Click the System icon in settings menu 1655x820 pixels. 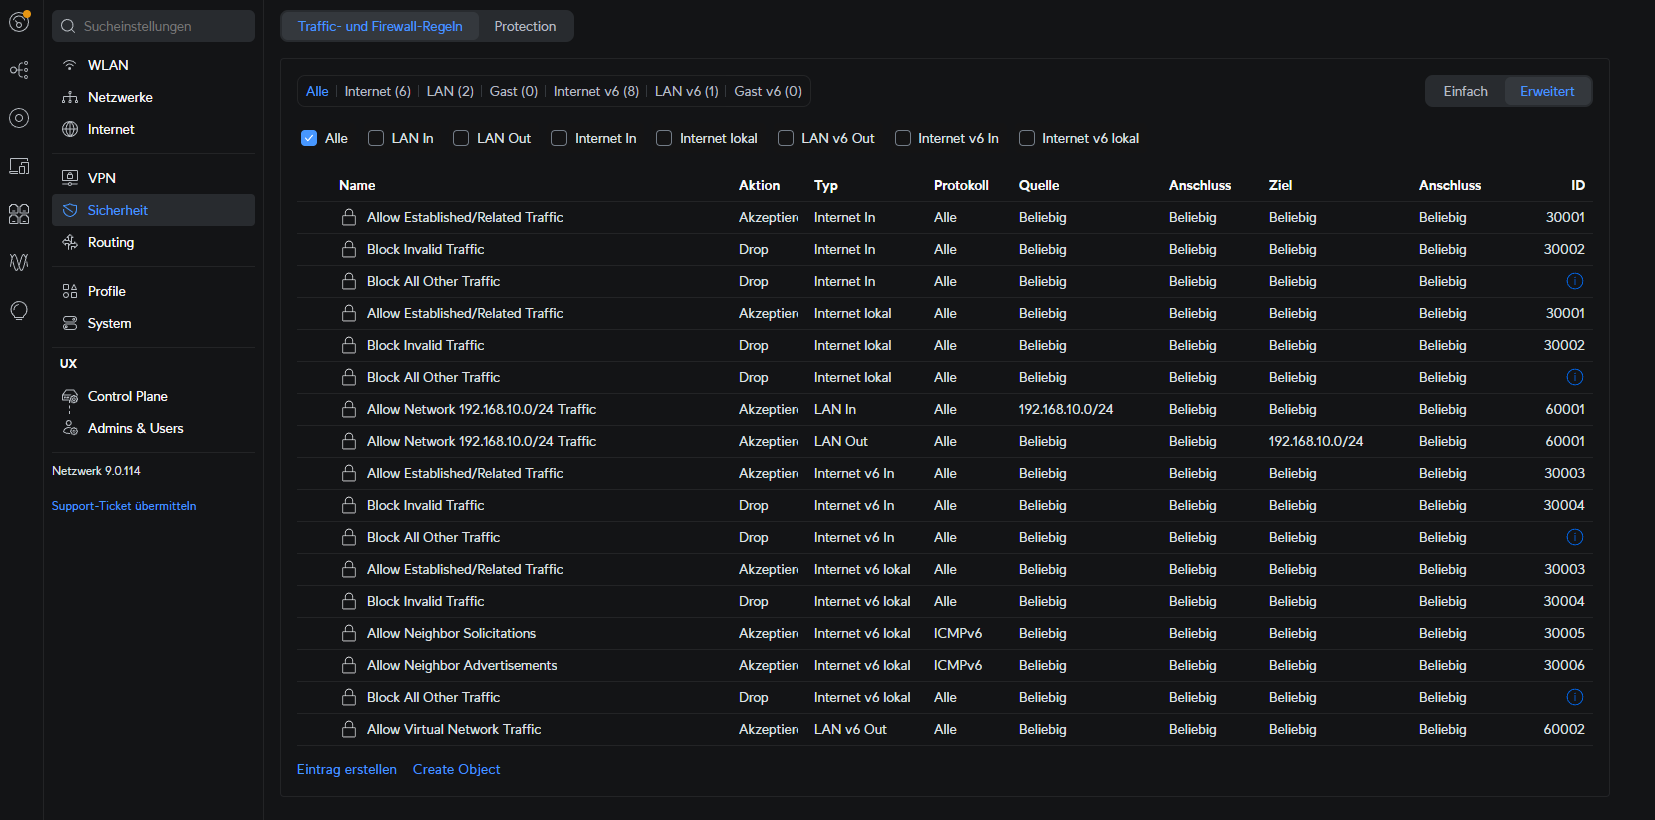[x=70, y=323]
